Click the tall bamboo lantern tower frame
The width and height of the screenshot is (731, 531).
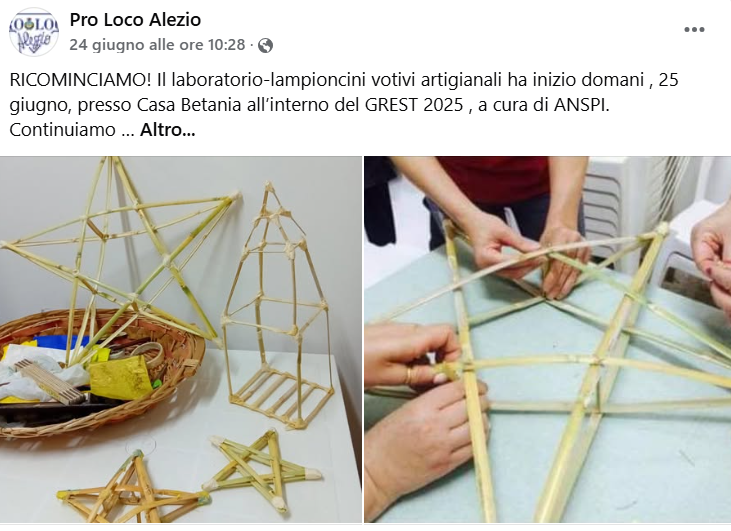(x=277, y=305)
